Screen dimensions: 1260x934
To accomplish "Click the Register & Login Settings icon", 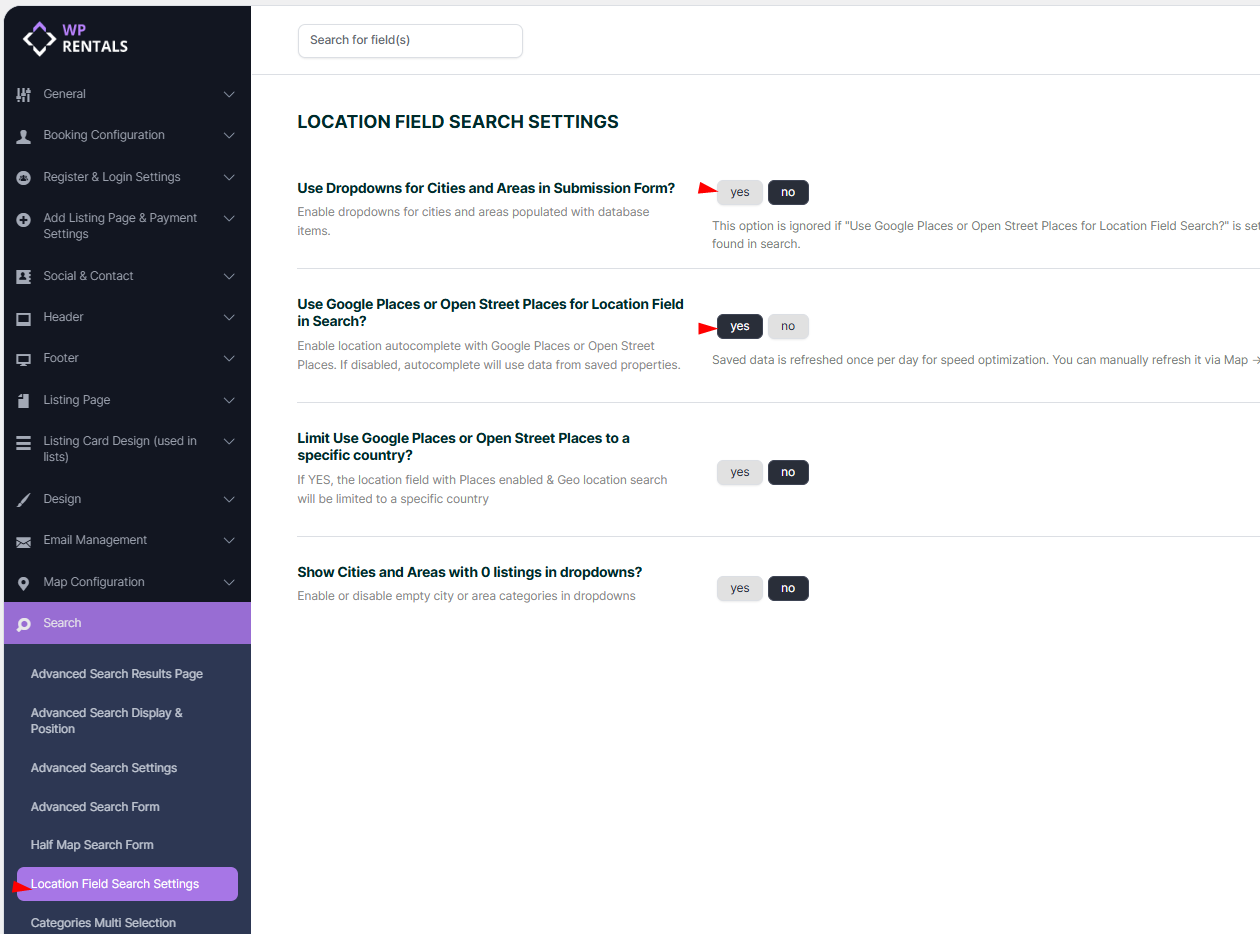I will (24, 178).
